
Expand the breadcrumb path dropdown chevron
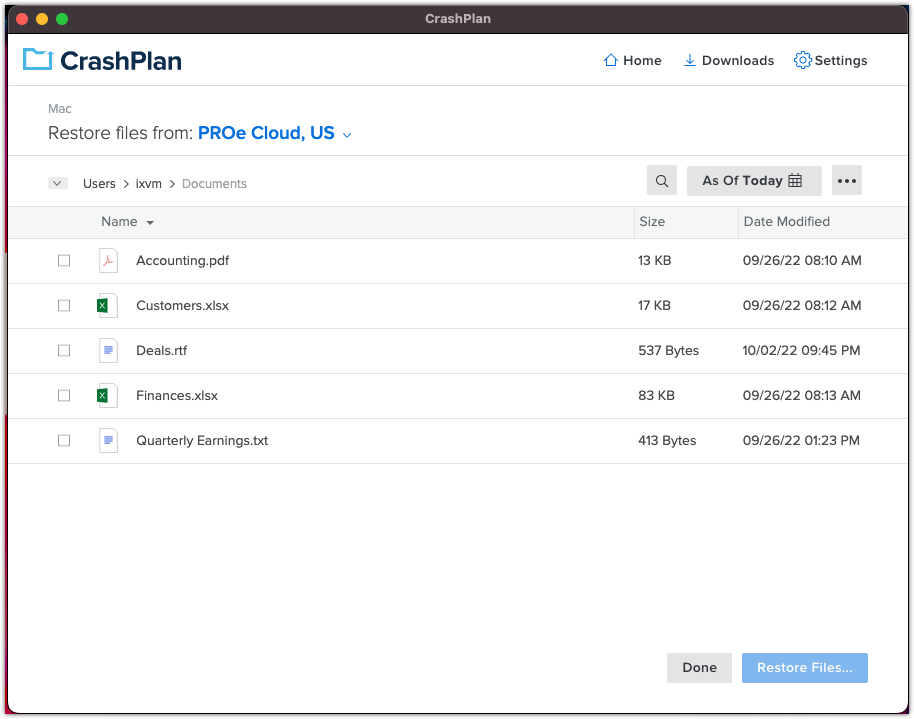click(58, 183)
